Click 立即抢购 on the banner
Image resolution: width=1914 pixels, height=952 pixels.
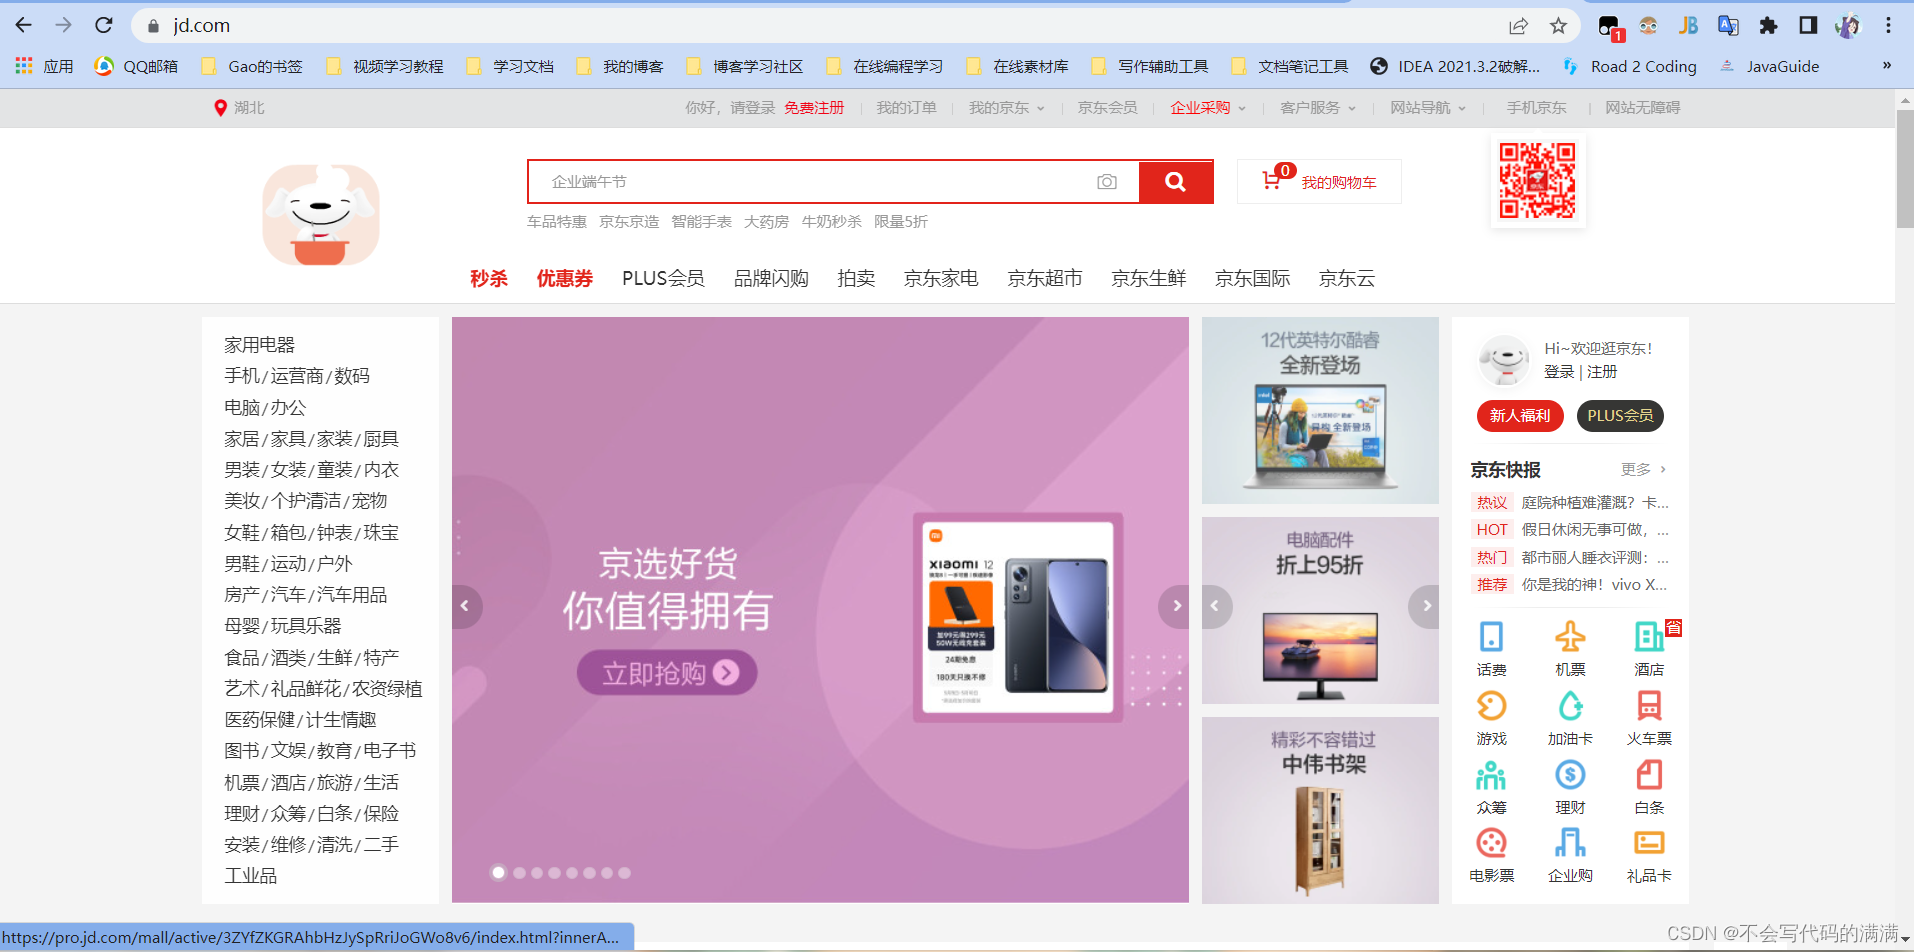point(667,673)
